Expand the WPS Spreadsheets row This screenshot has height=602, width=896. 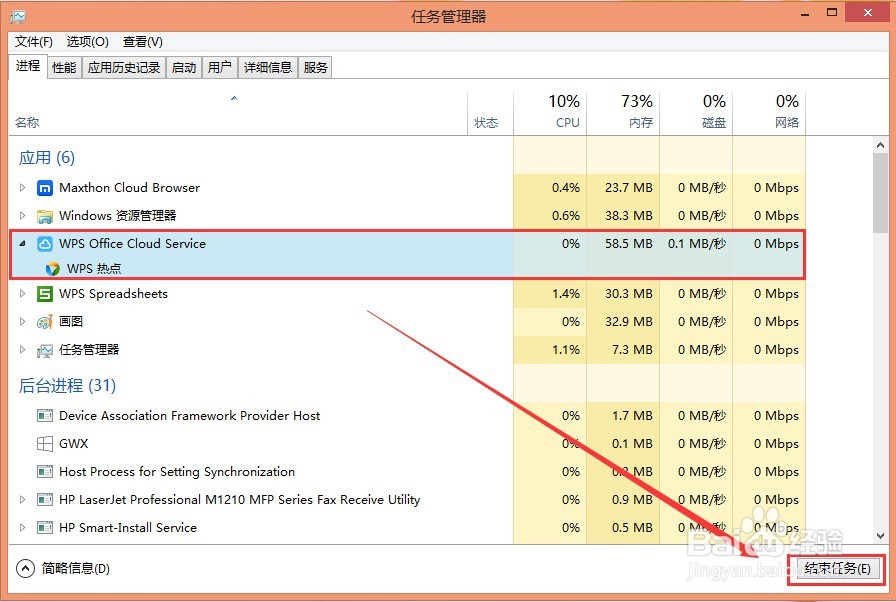(x=22, y=294)
